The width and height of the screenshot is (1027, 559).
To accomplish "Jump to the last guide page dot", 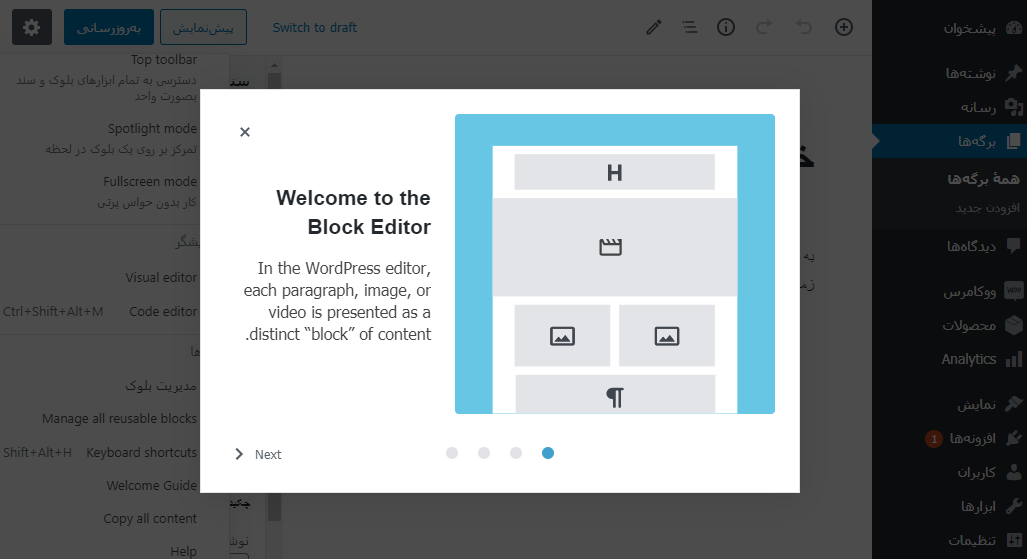I will pos(451,453).
